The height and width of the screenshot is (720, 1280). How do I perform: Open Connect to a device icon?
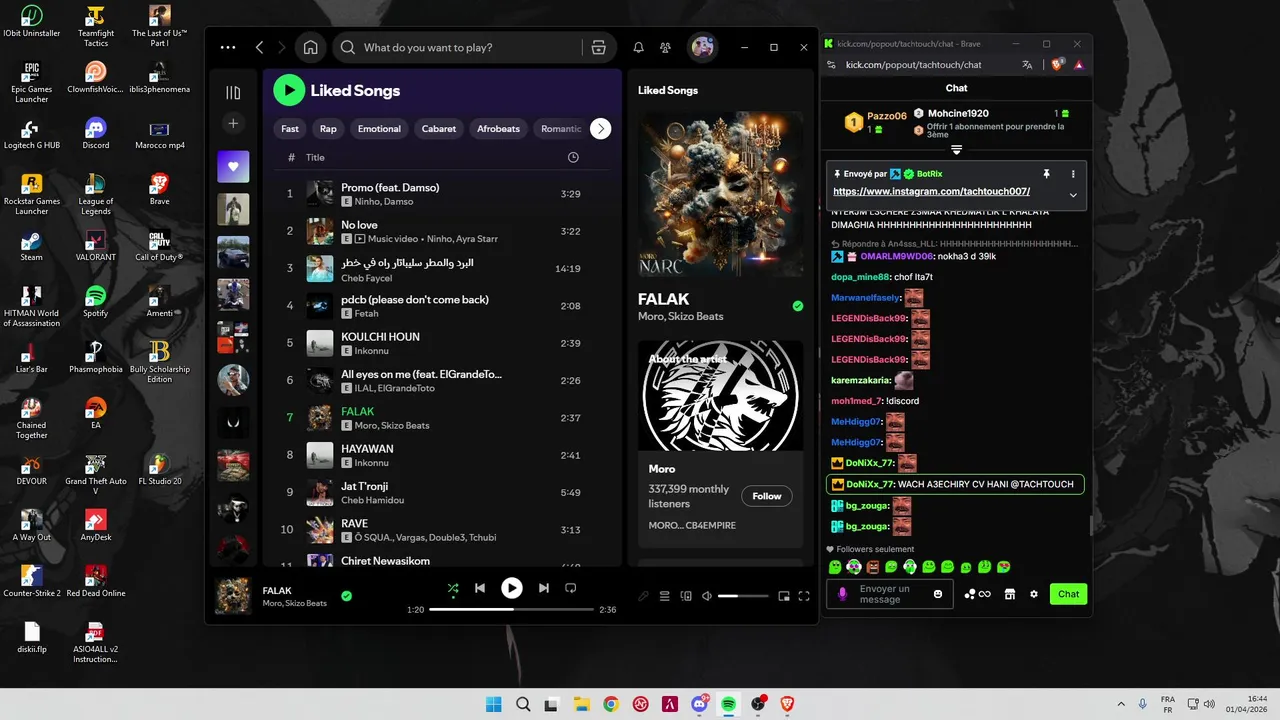click(686, 596)
